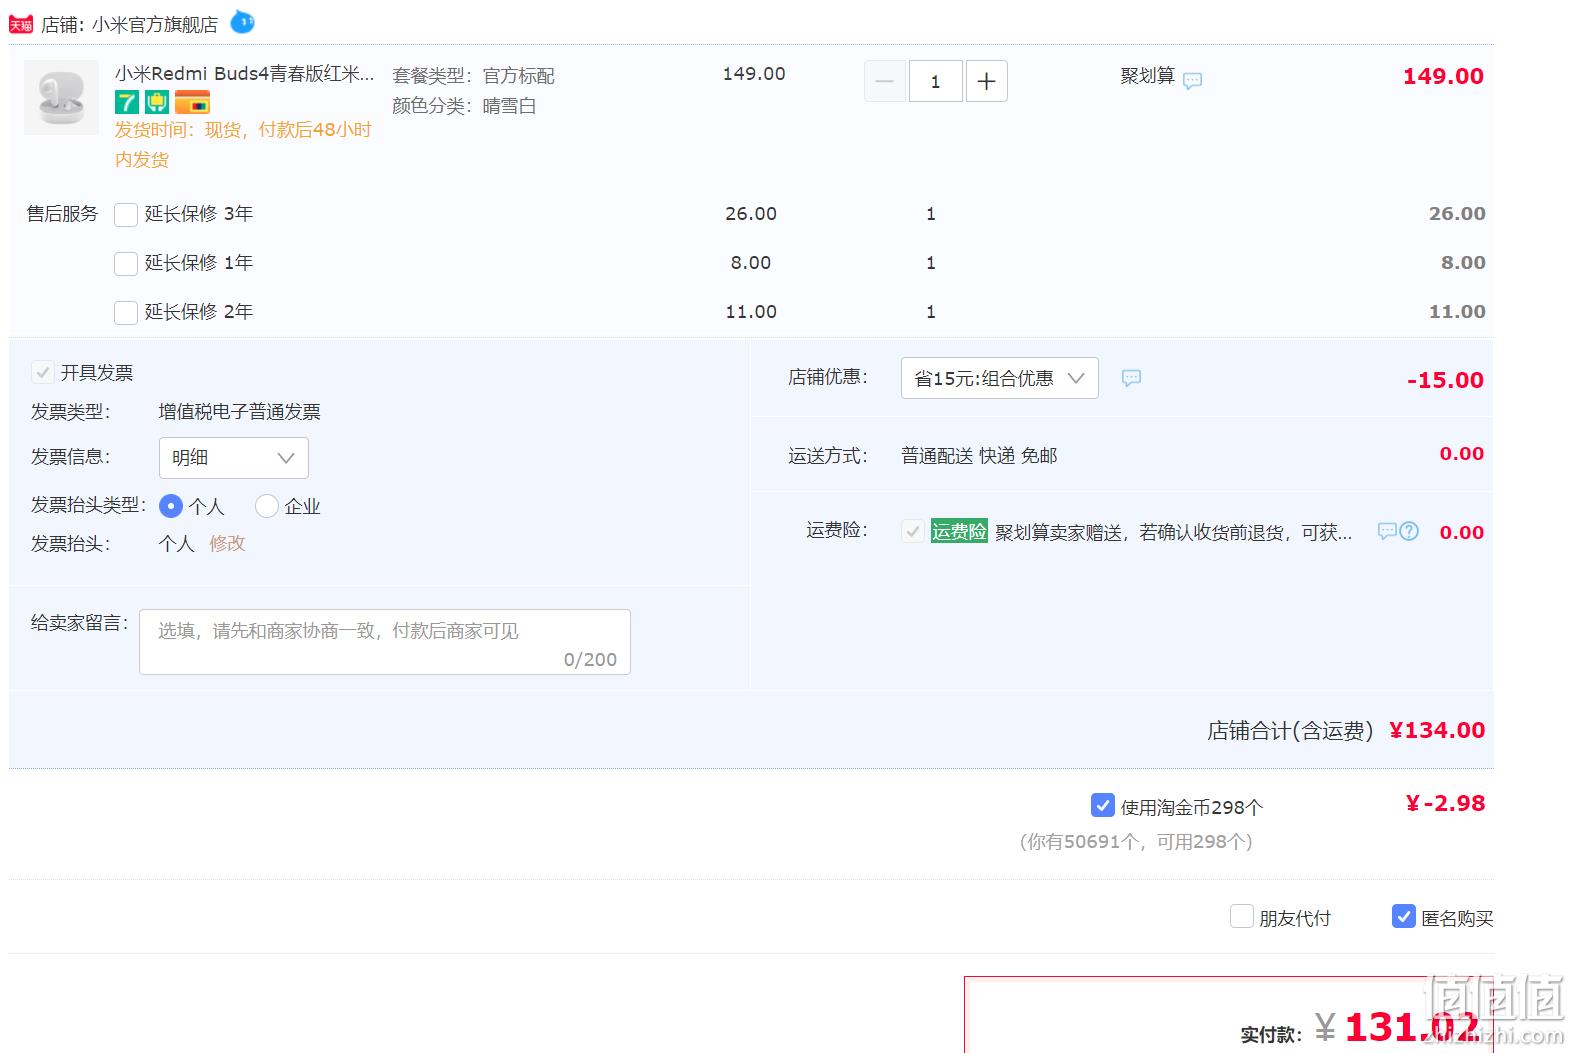Click the quantity input field showing 1
1573x1053 pixels.
(x=936, y=81)
